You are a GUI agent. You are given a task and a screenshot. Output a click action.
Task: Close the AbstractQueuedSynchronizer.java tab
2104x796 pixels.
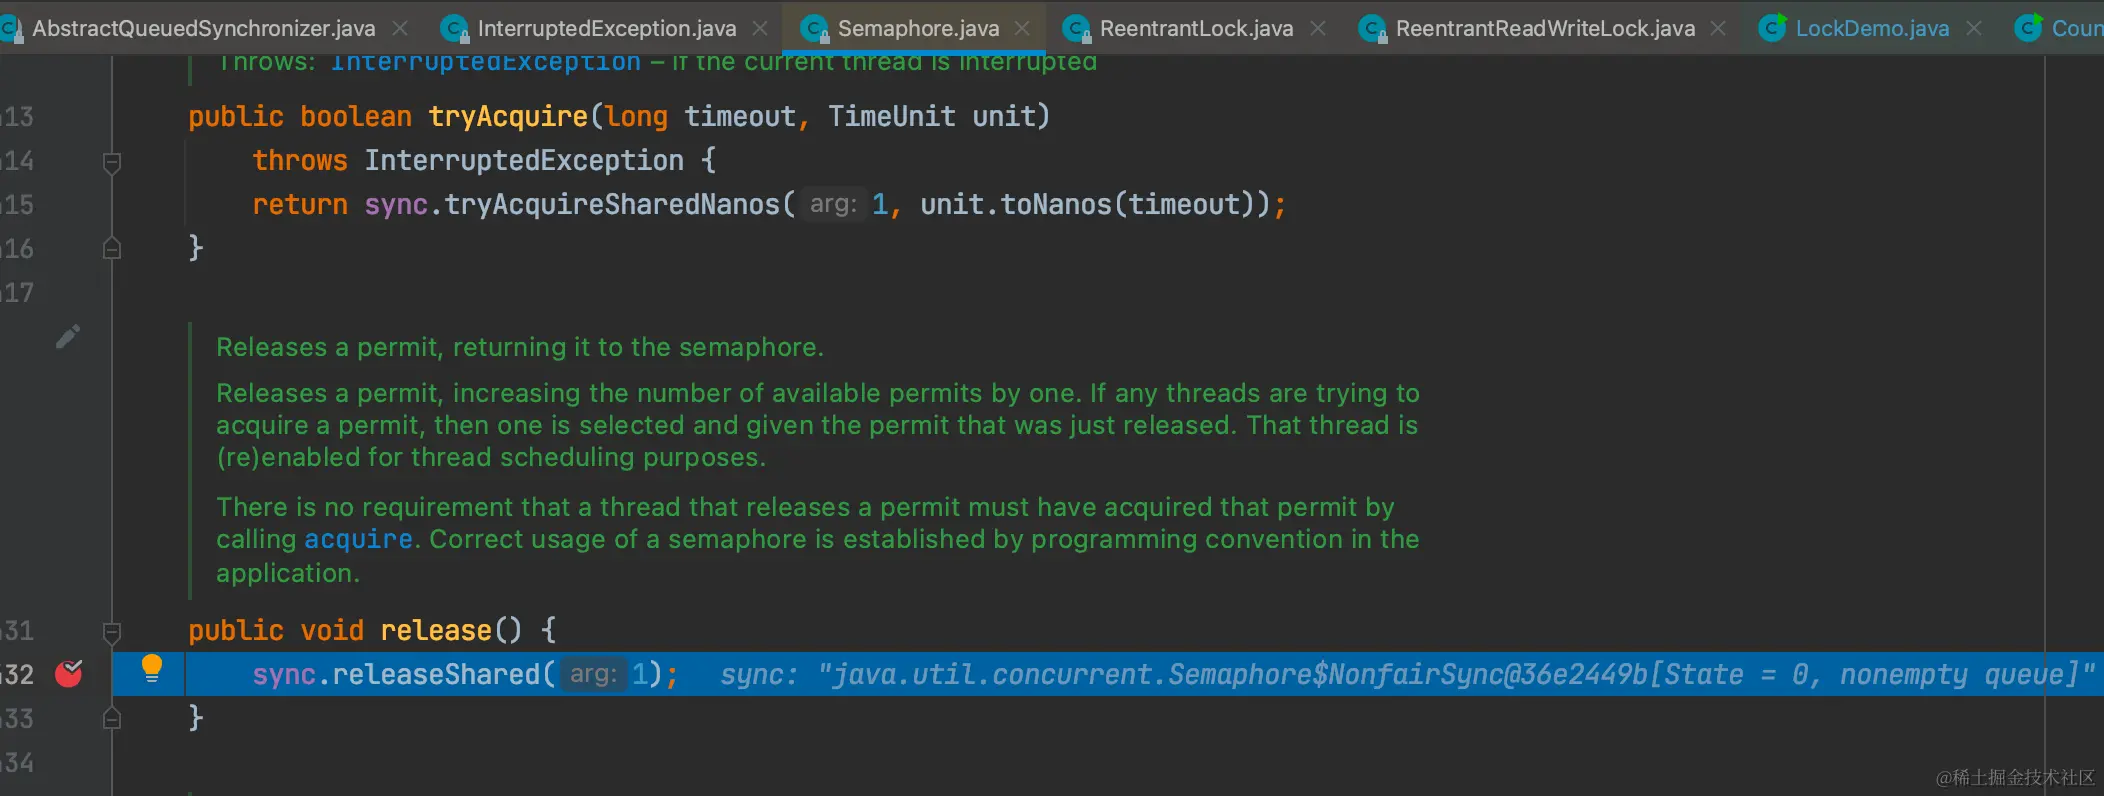400,28
